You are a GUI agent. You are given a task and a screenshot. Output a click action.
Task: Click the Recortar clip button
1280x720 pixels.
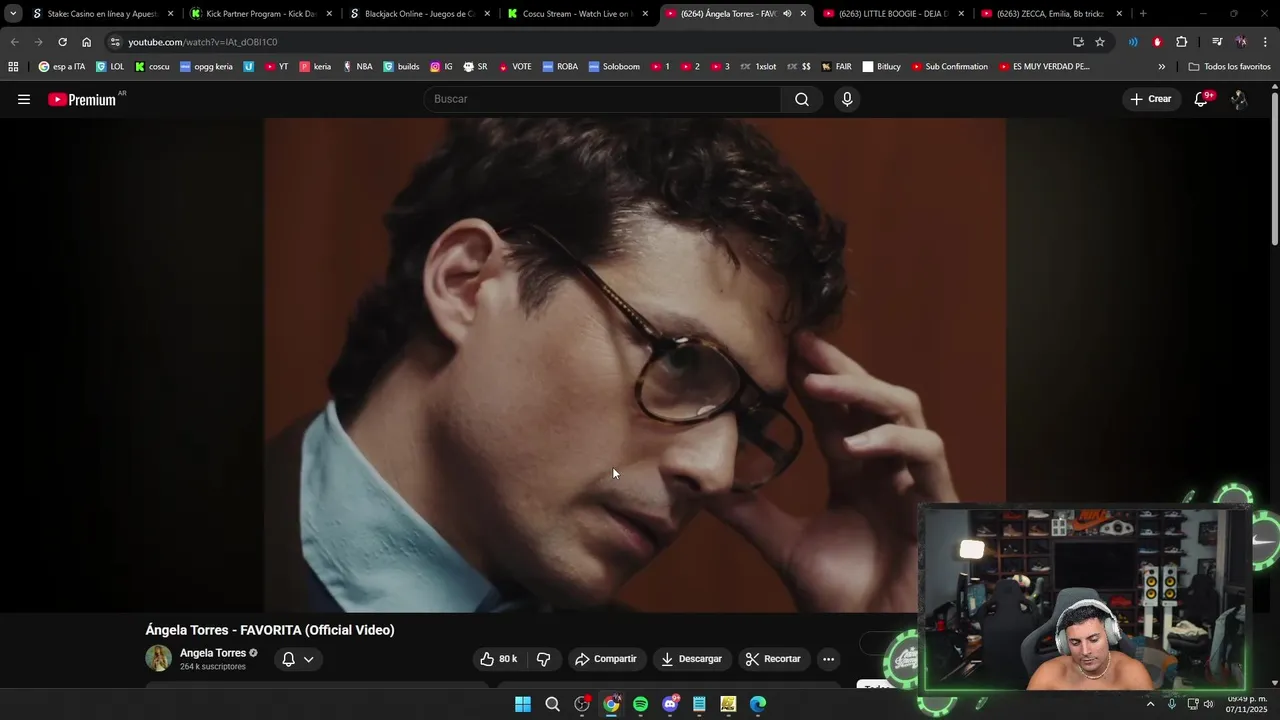774,659
